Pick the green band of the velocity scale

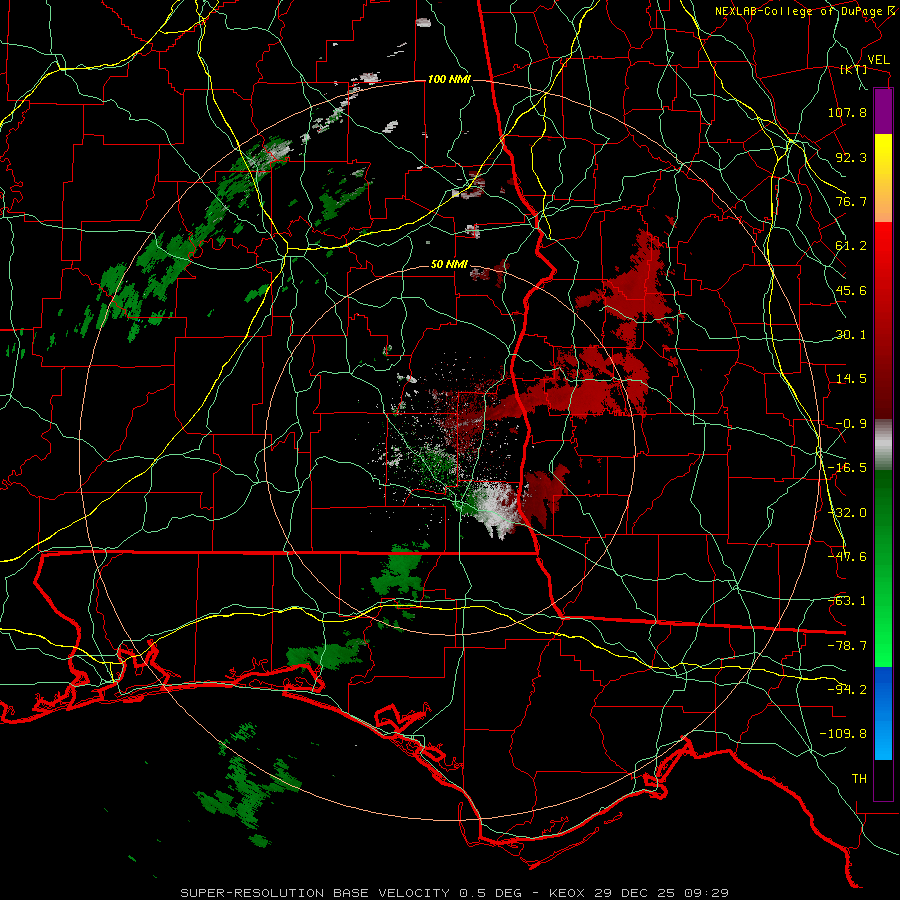[x=883, y=568]
